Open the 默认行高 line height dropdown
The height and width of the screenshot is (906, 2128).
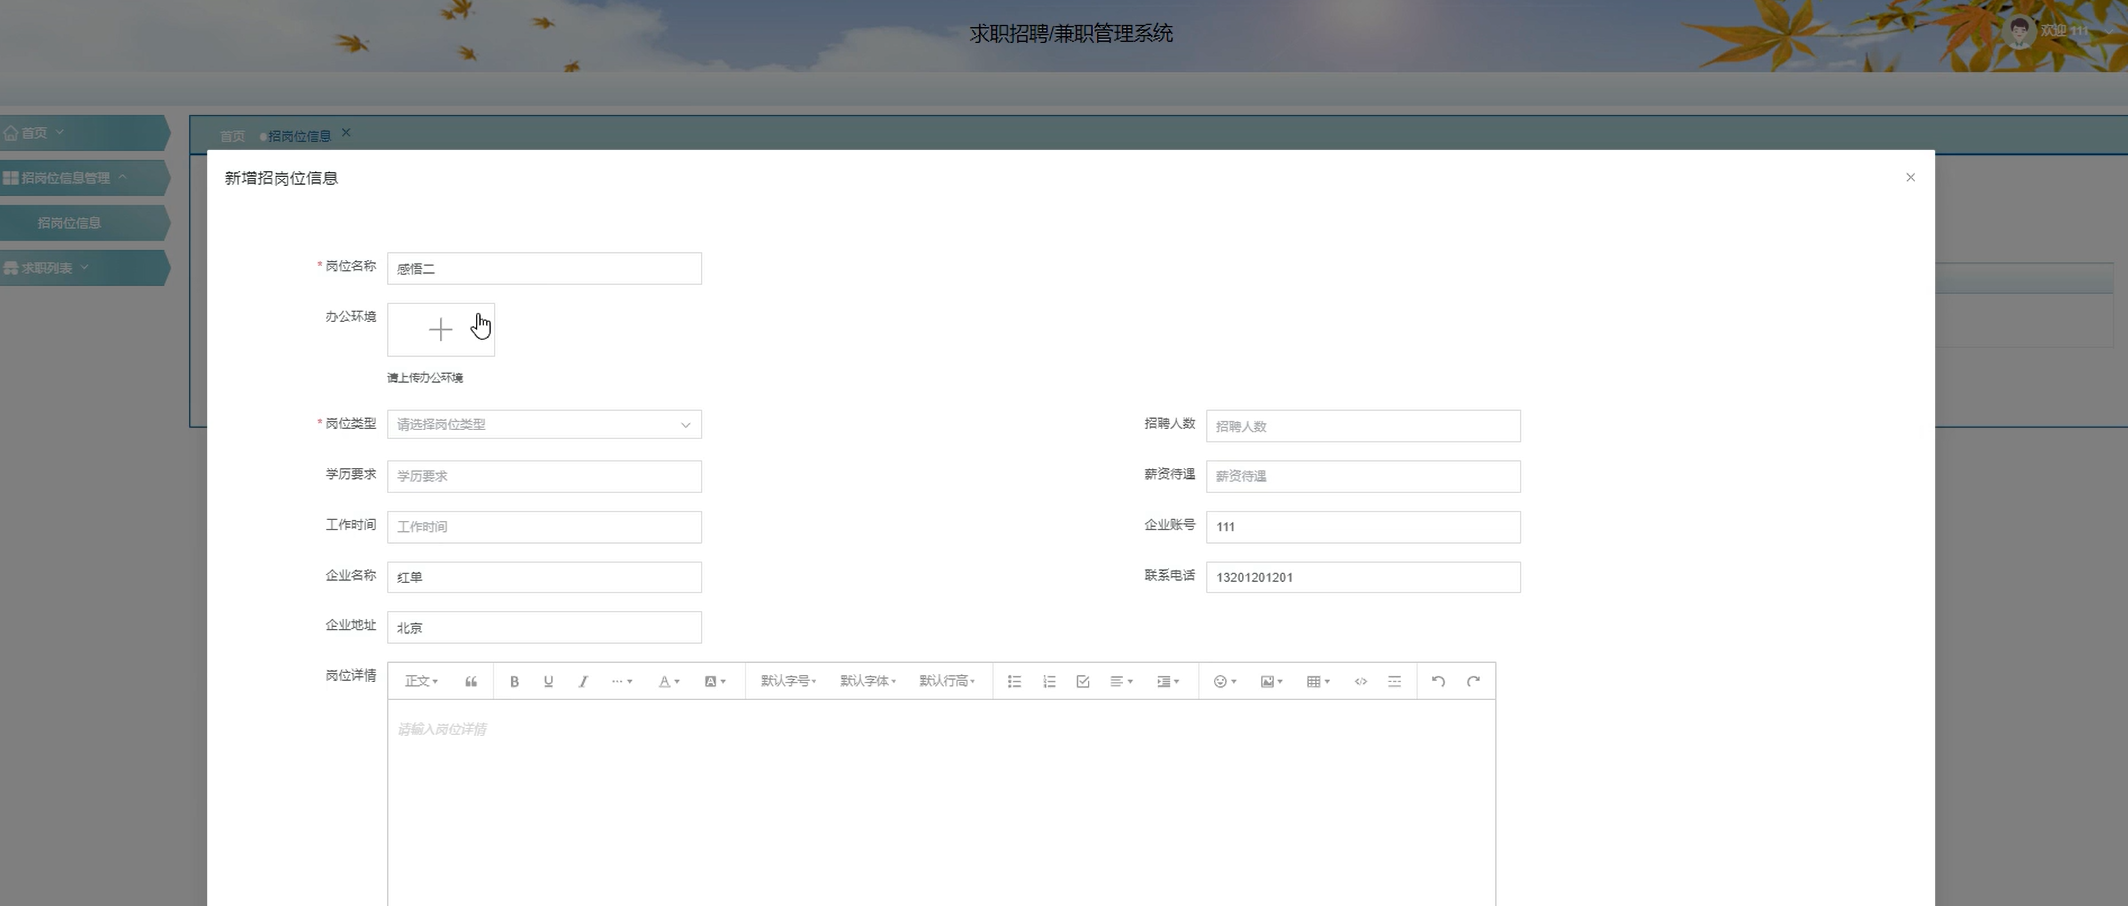point(947,681)
